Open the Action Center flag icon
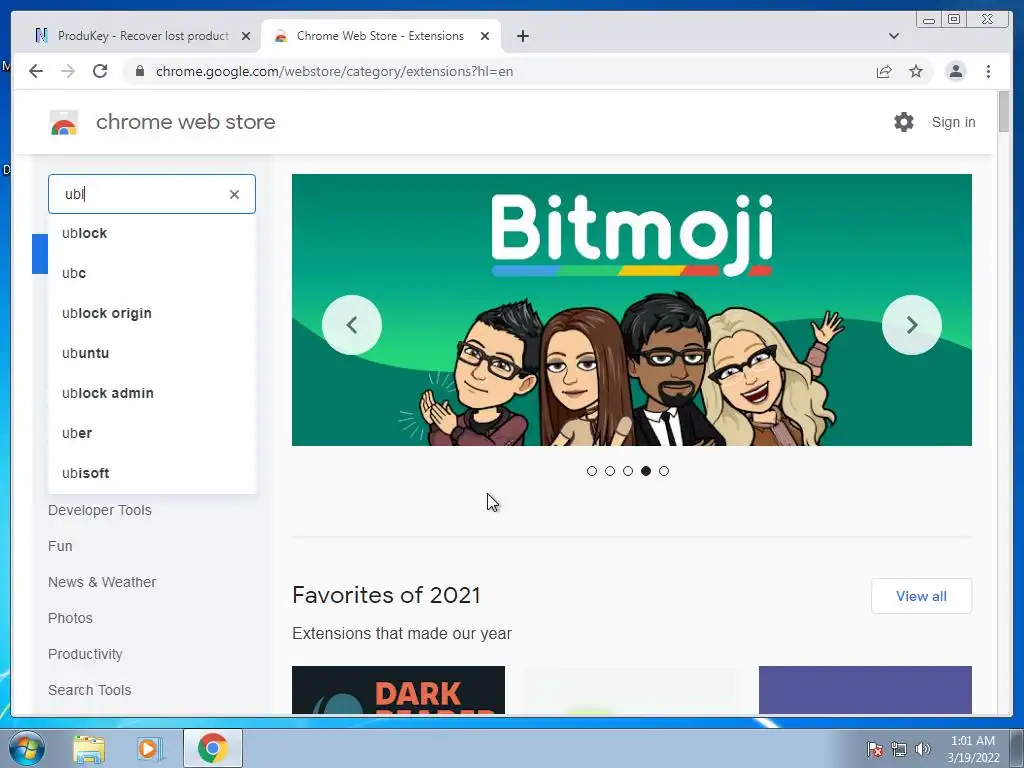 875,749
